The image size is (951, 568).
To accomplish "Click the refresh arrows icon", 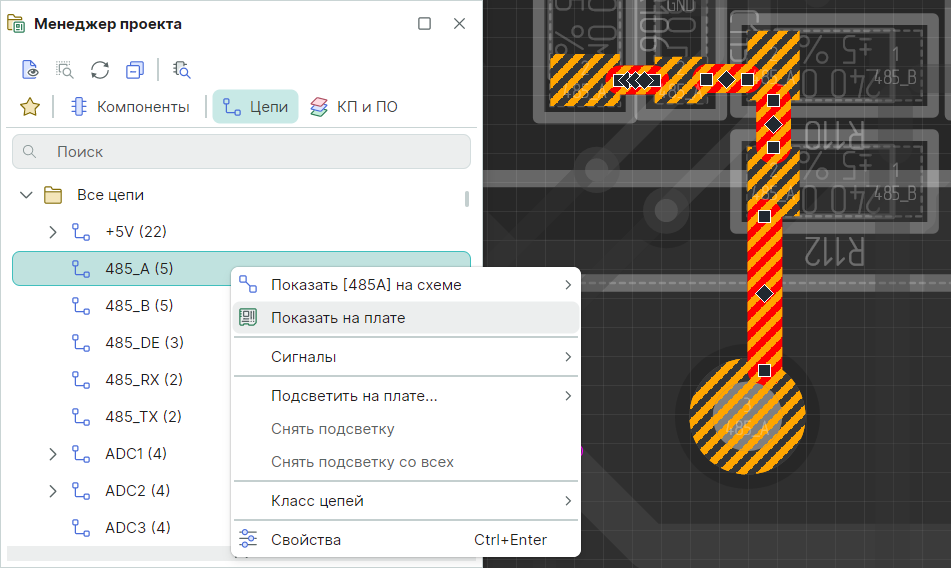I will click(x=100, y=70).
